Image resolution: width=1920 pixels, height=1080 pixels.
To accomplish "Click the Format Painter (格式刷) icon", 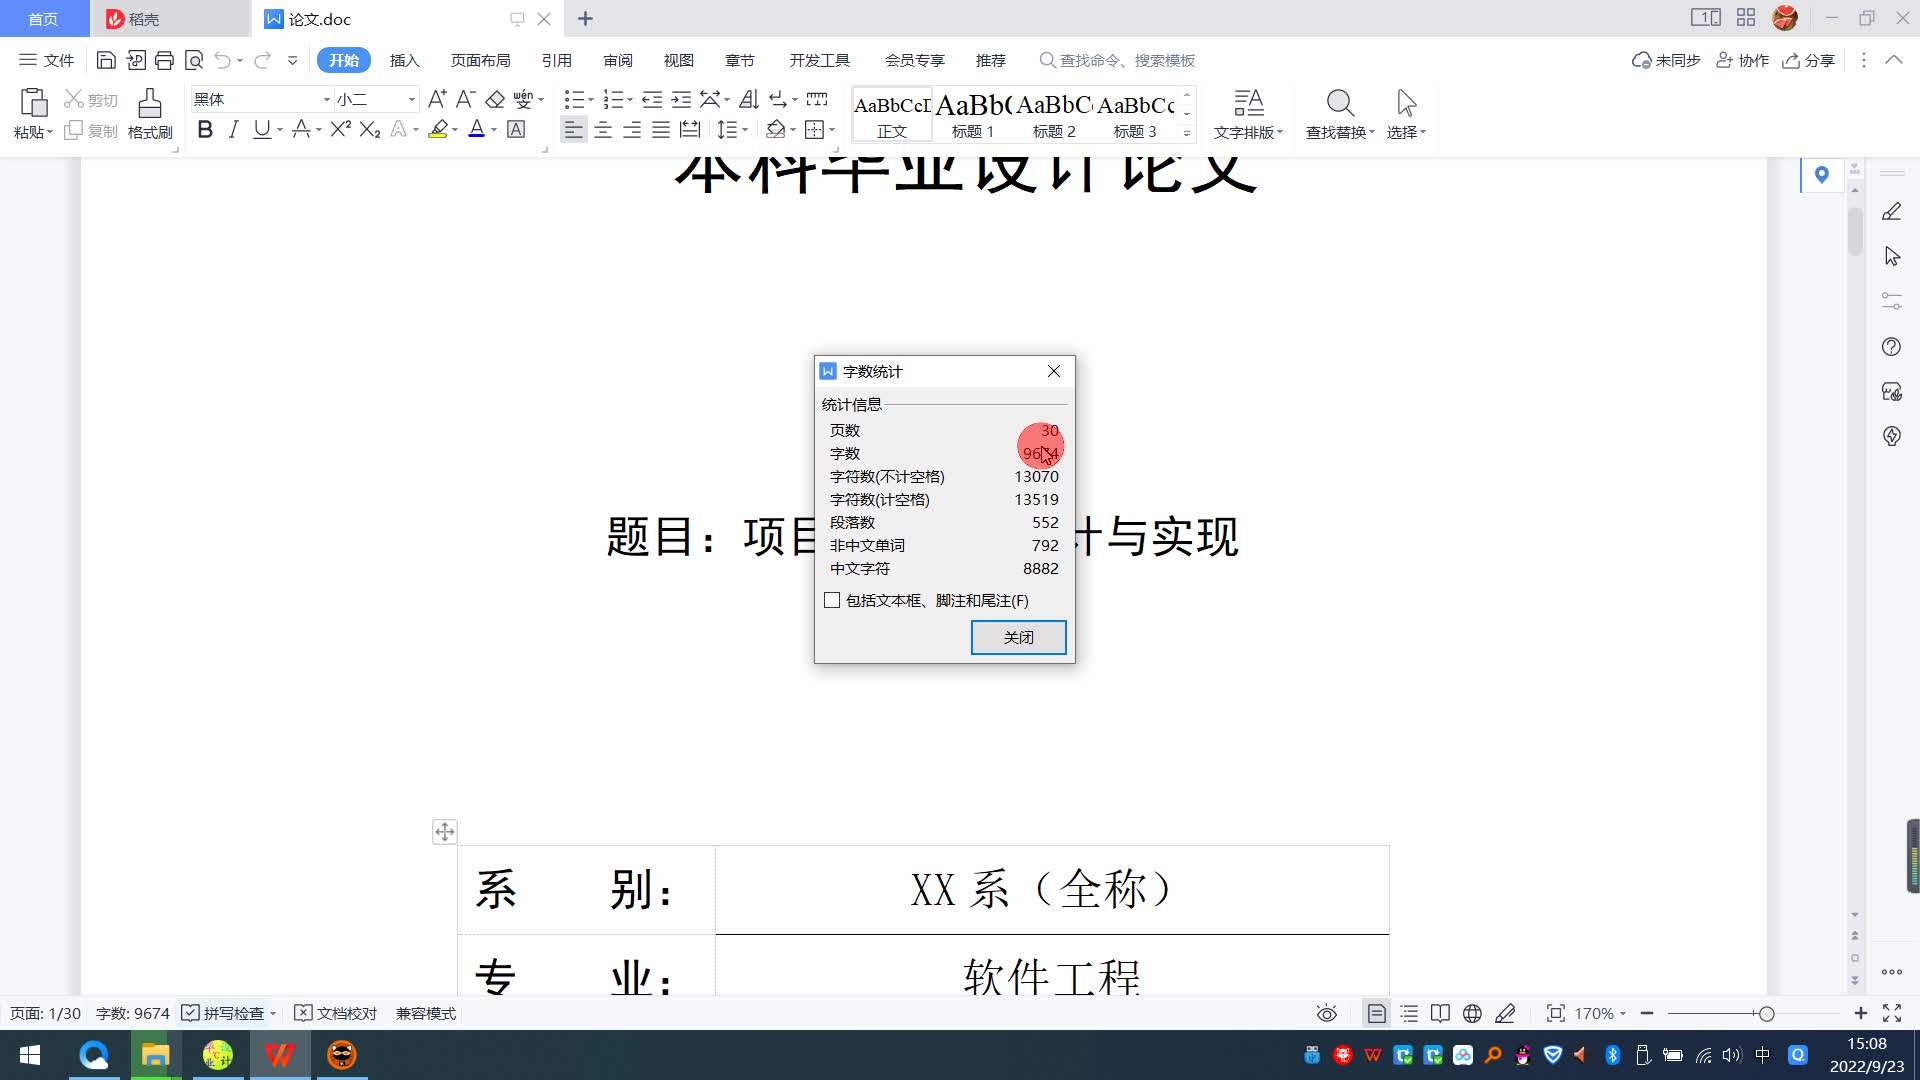I will click(x=150, y=103).
